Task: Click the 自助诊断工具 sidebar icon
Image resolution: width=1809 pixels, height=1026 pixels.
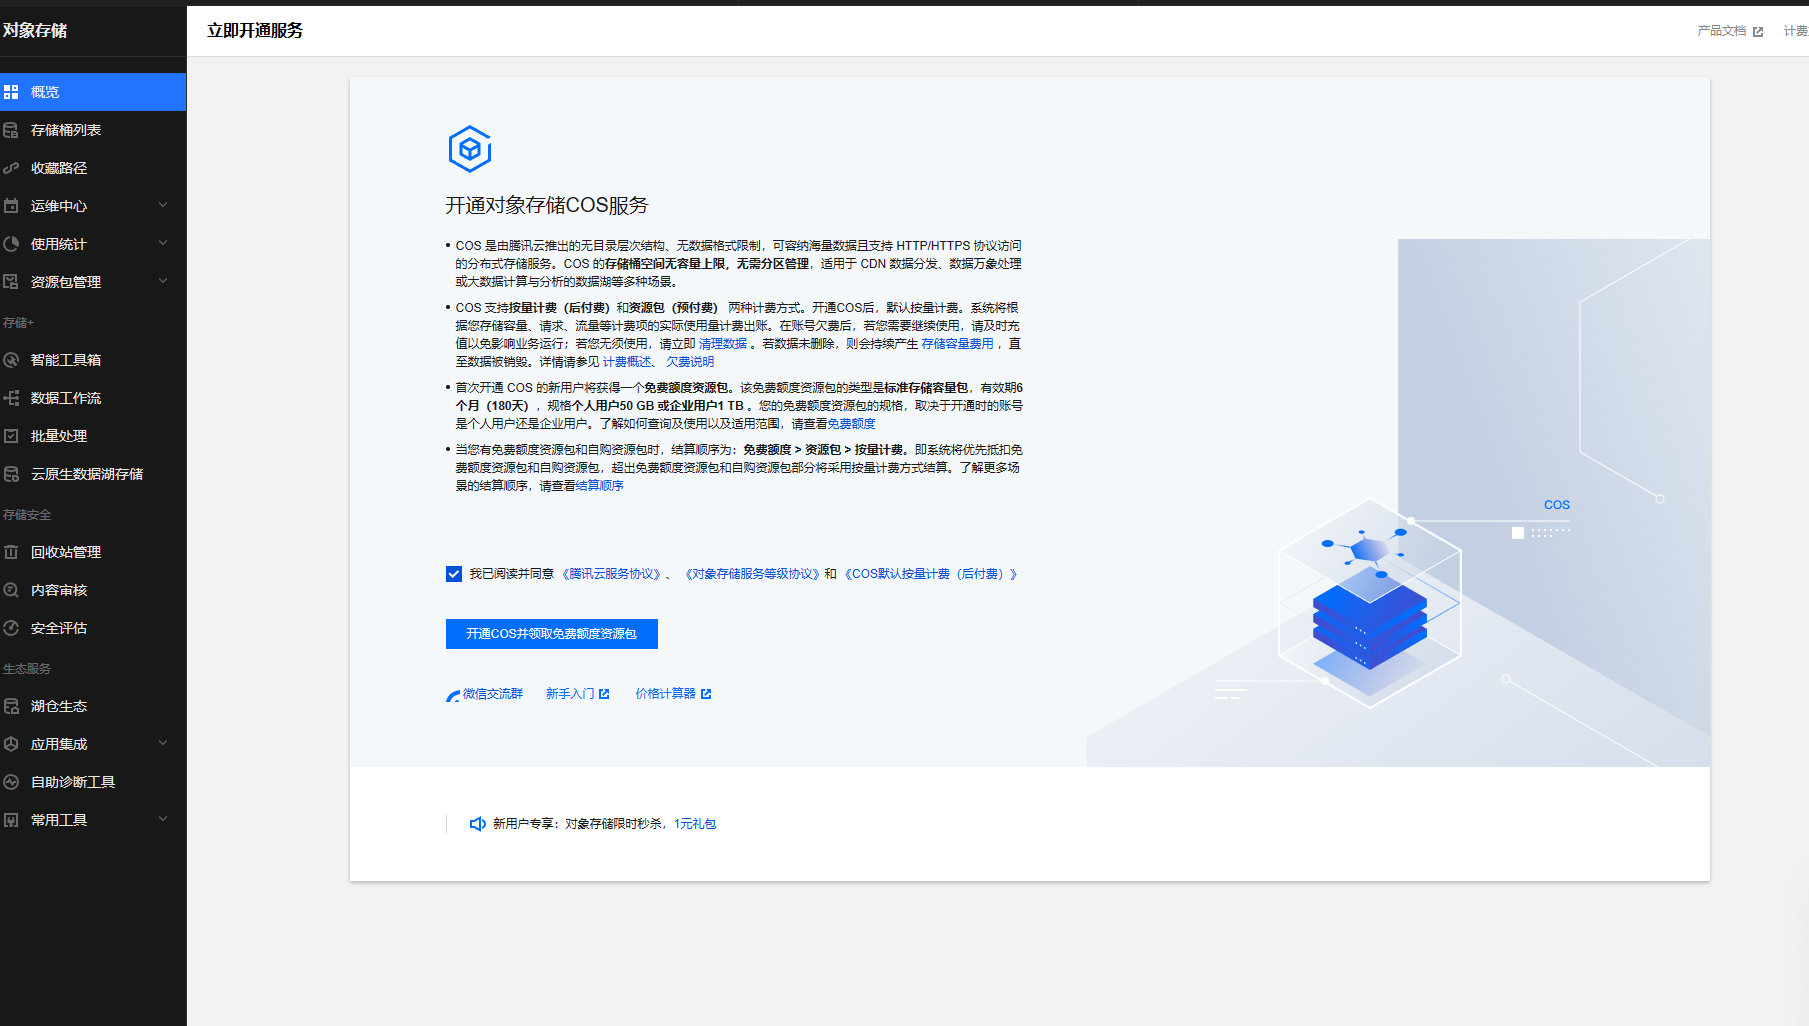Action: coord(11,782)
